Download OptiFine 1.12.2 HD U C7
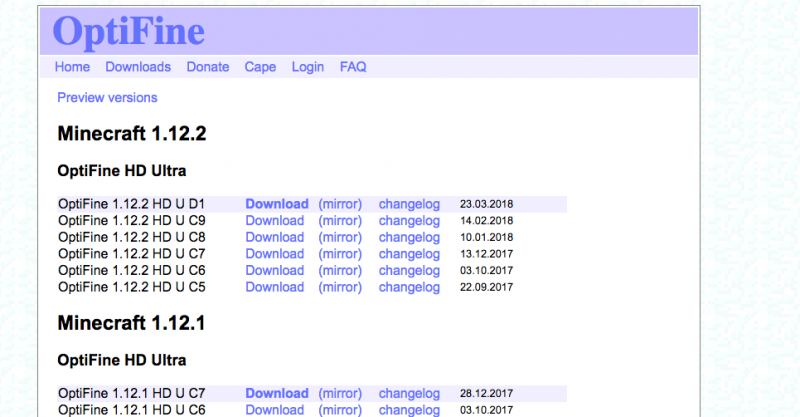This screenshot has width=800, height=417. click(x=274, y=254)
